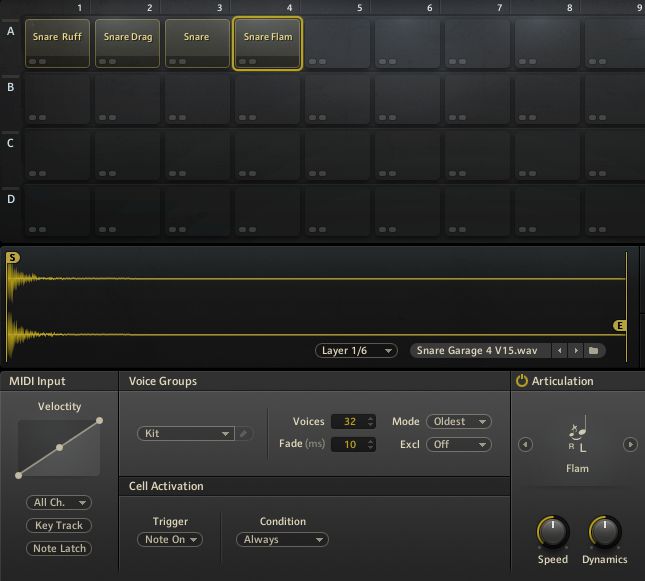This screenshot has height=581, width=645.
Task: Select the Snare Drag cell
Action: point(128,43)
